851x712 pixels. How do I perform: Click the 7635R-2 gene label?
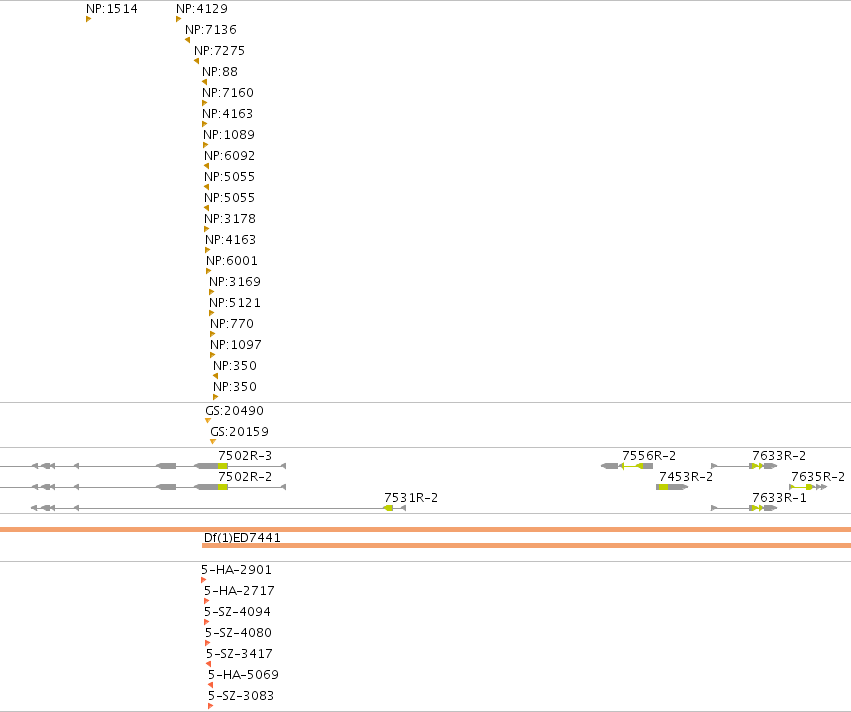point(818,476)
